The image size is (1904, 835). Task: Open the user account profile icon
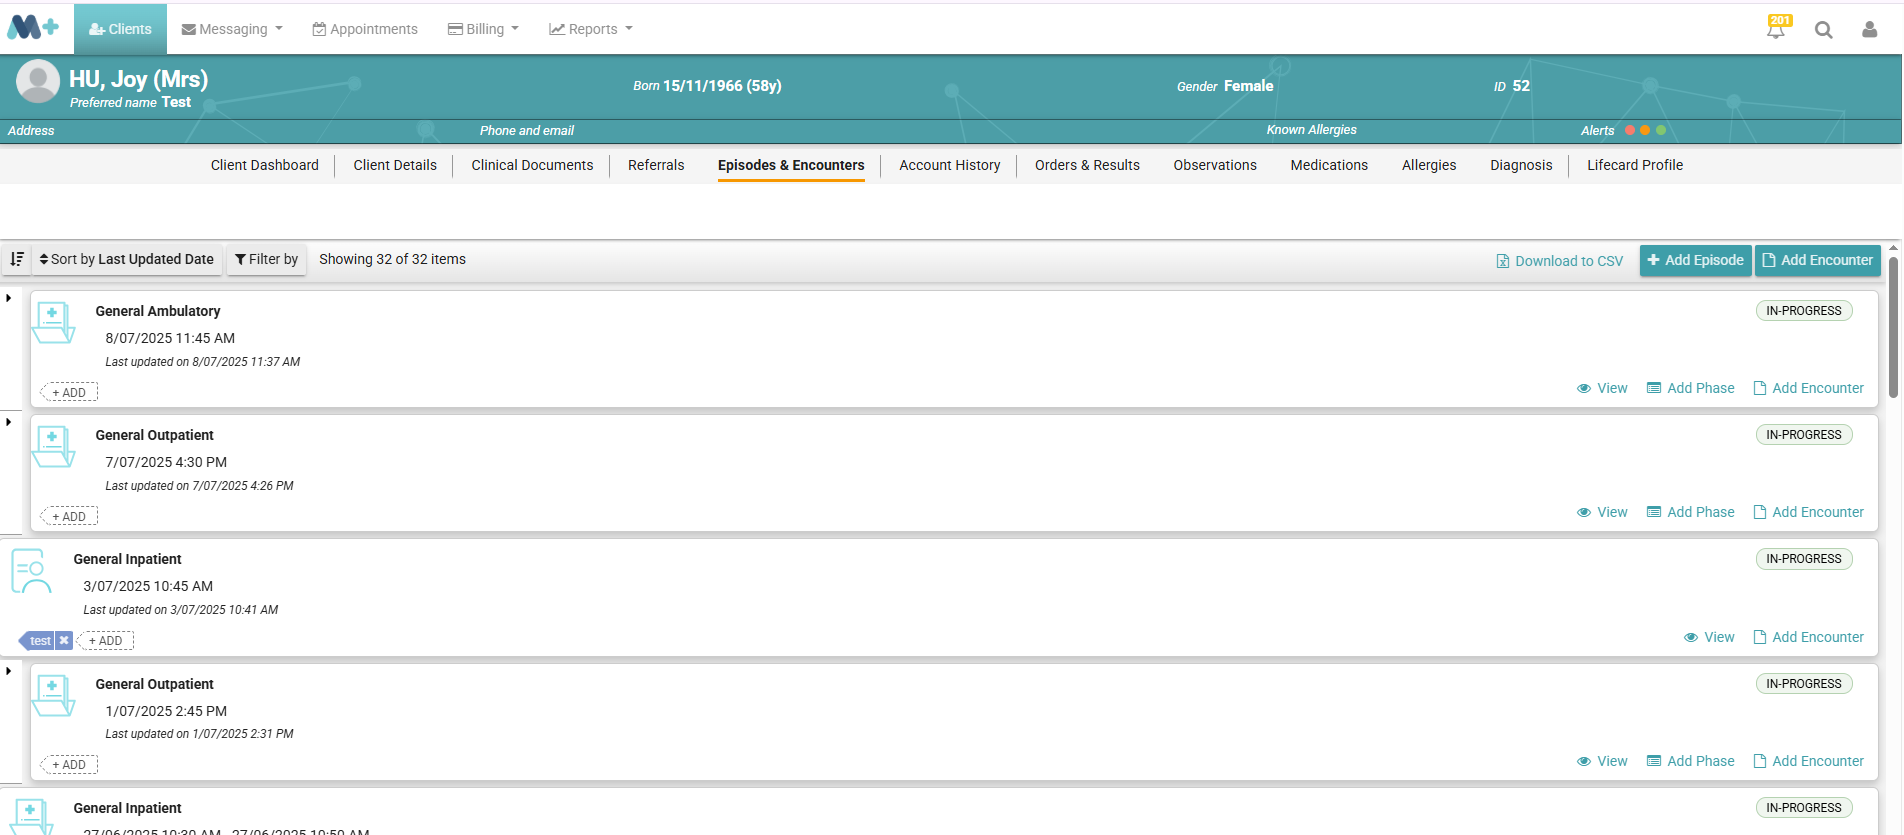coord(1869,30)
